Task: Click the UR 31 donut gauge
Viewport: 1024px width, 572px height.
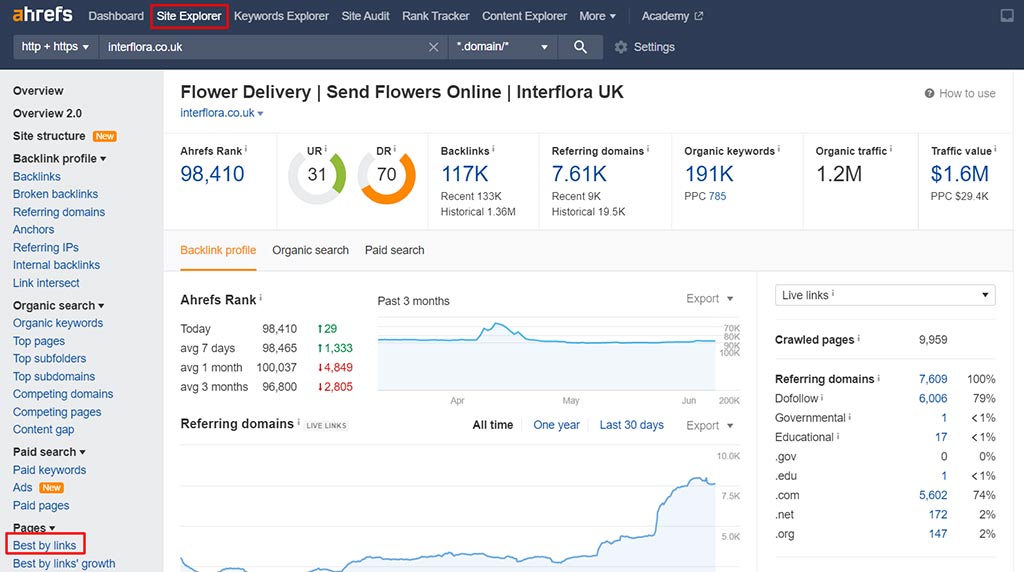Action: [317, 175]
